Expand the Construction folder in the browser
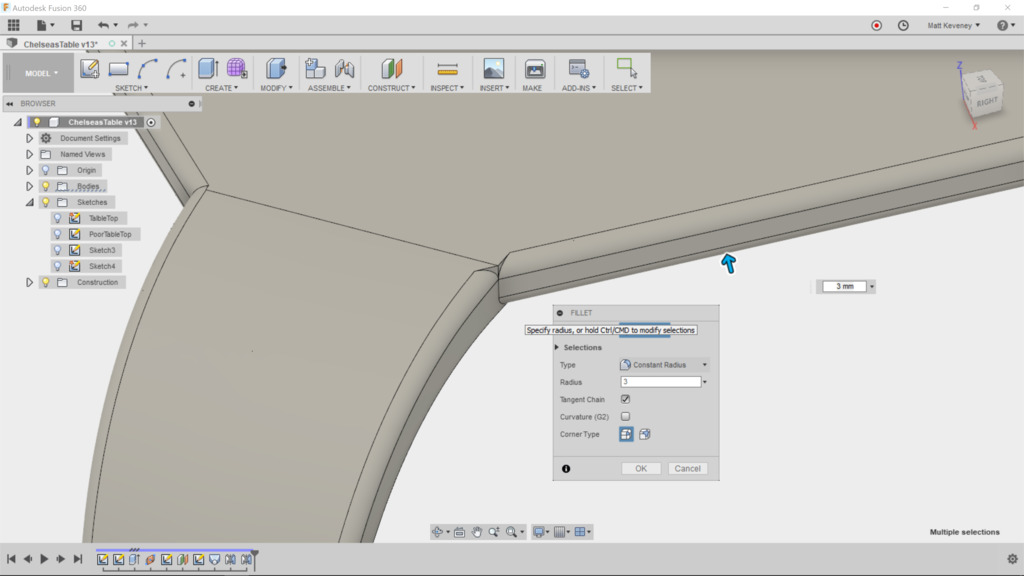The height and width of the screenshot is (576, 1024). (x=29, y=281)
